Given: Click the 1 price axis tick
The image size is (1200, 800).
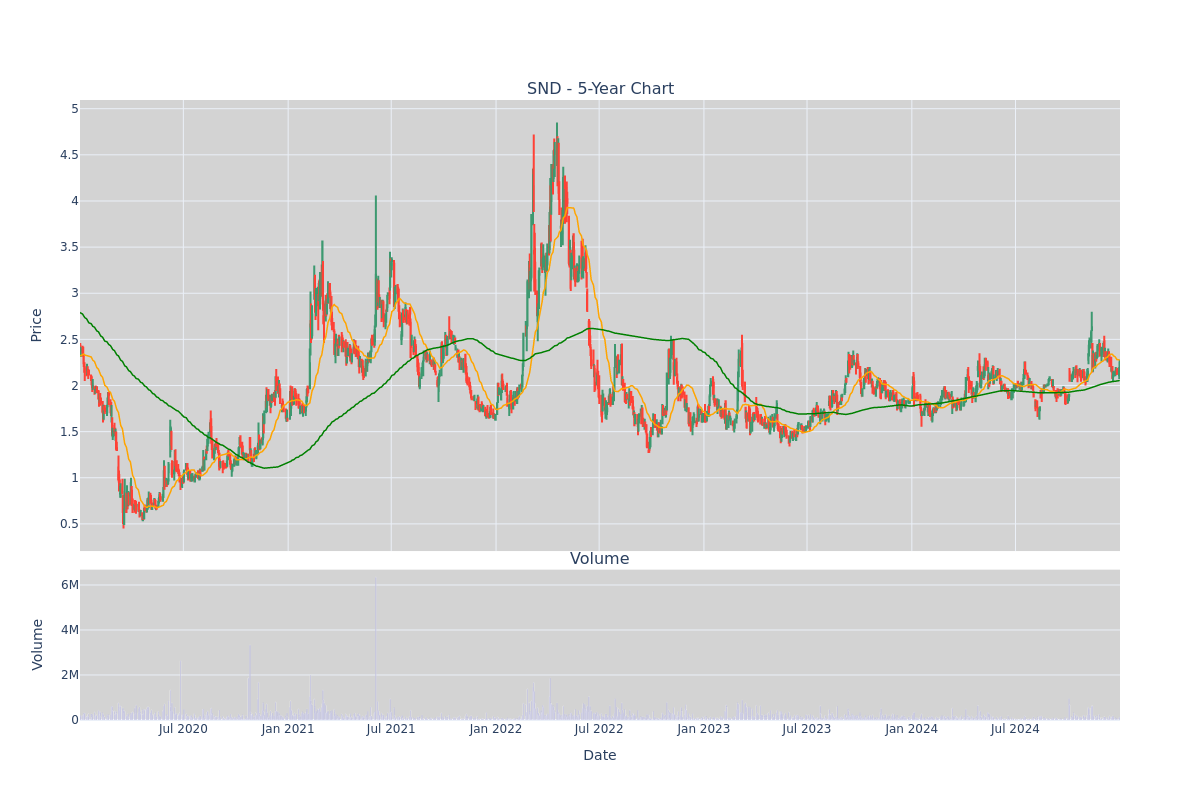Looking at the screenshot, I should tap(74, 478).
